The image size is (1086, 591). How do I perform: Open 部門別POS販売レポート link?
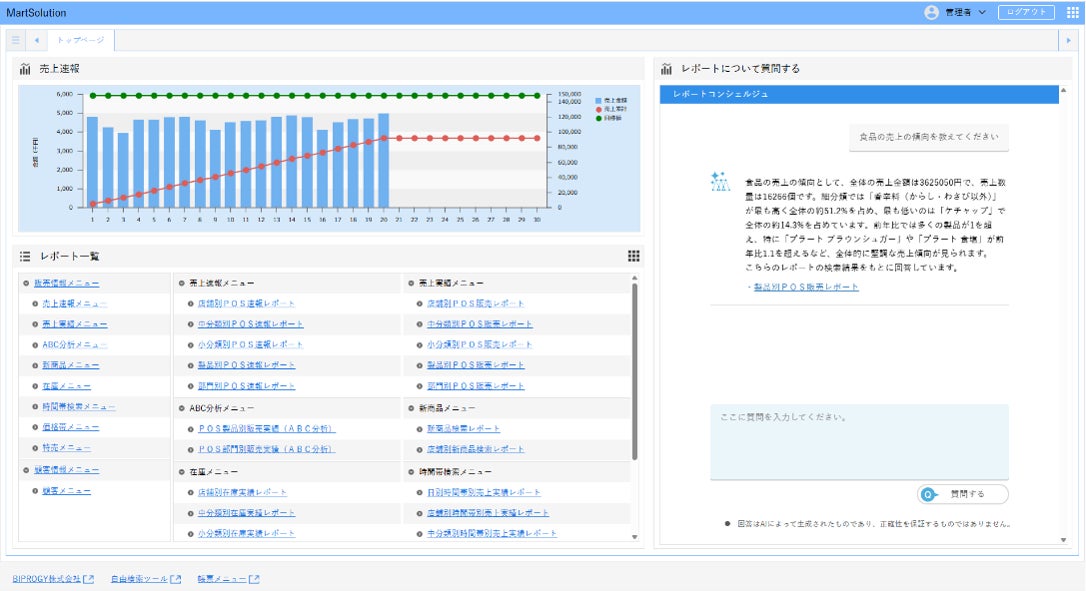tap(476, 386)
